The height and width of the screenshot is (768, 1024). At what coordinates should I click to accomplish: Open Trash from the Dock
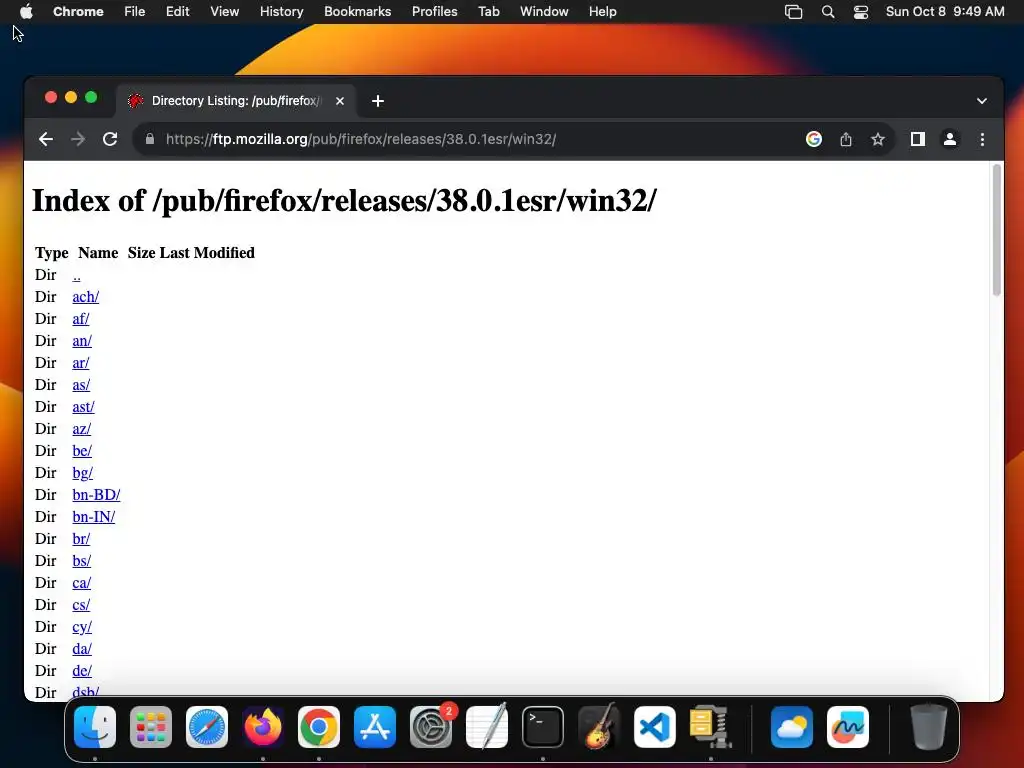[x=928, y=727]
